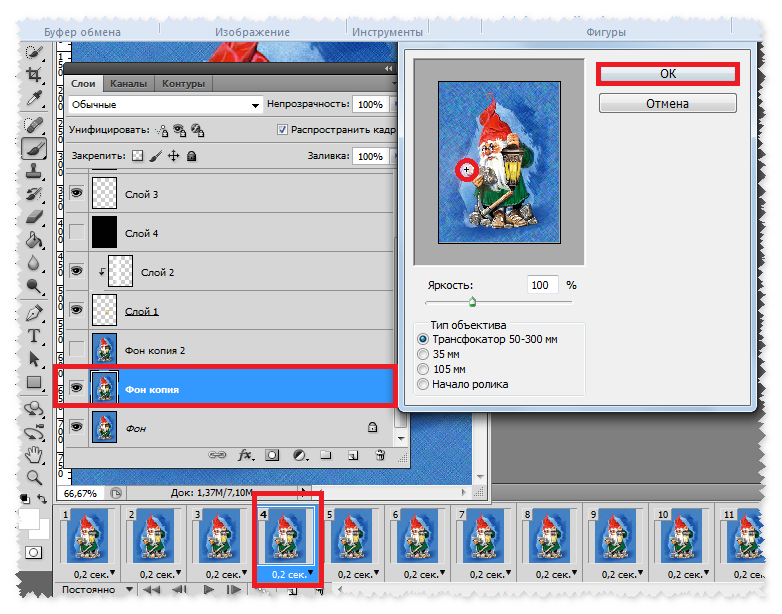782x614 pixels.
Task: Select the Dodge tool
Action: click(x=34, y=286)
